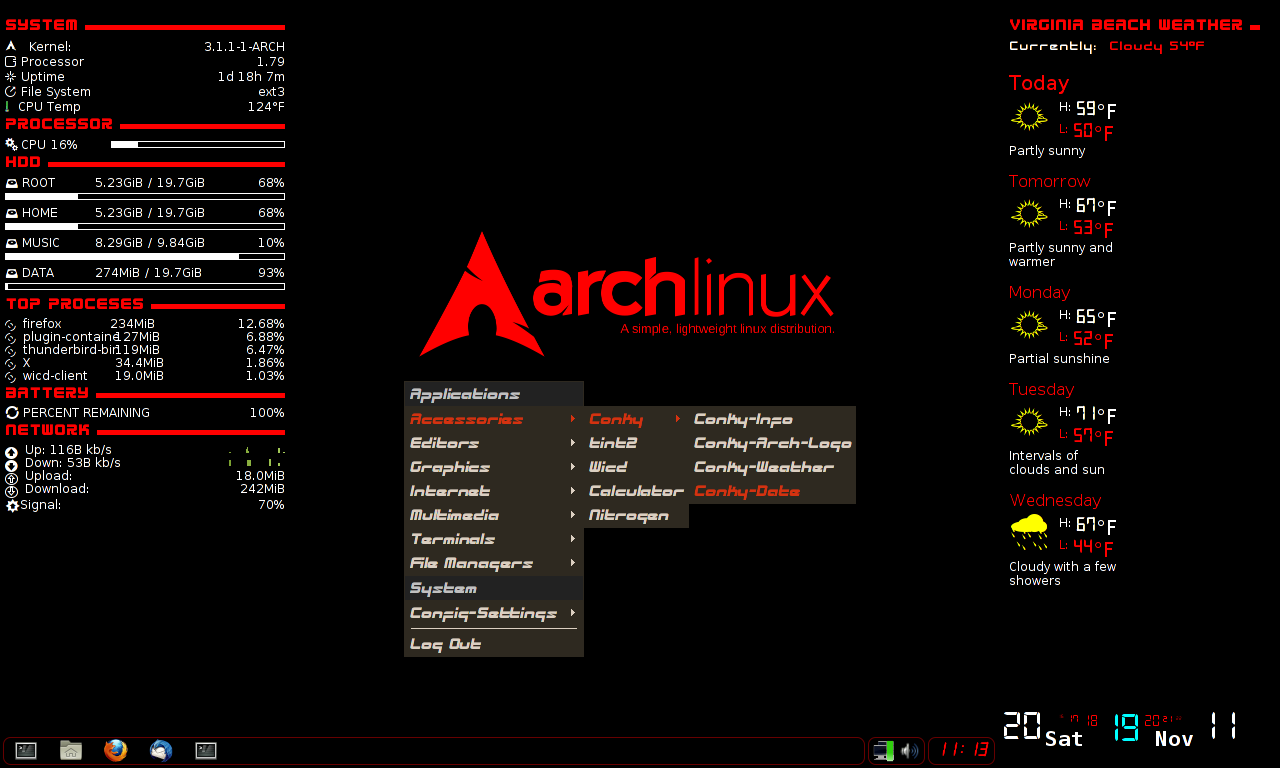Expand the Editors submenu
Image resolution: width=1280 pixels, height=768 pixels.
(494, 443)
